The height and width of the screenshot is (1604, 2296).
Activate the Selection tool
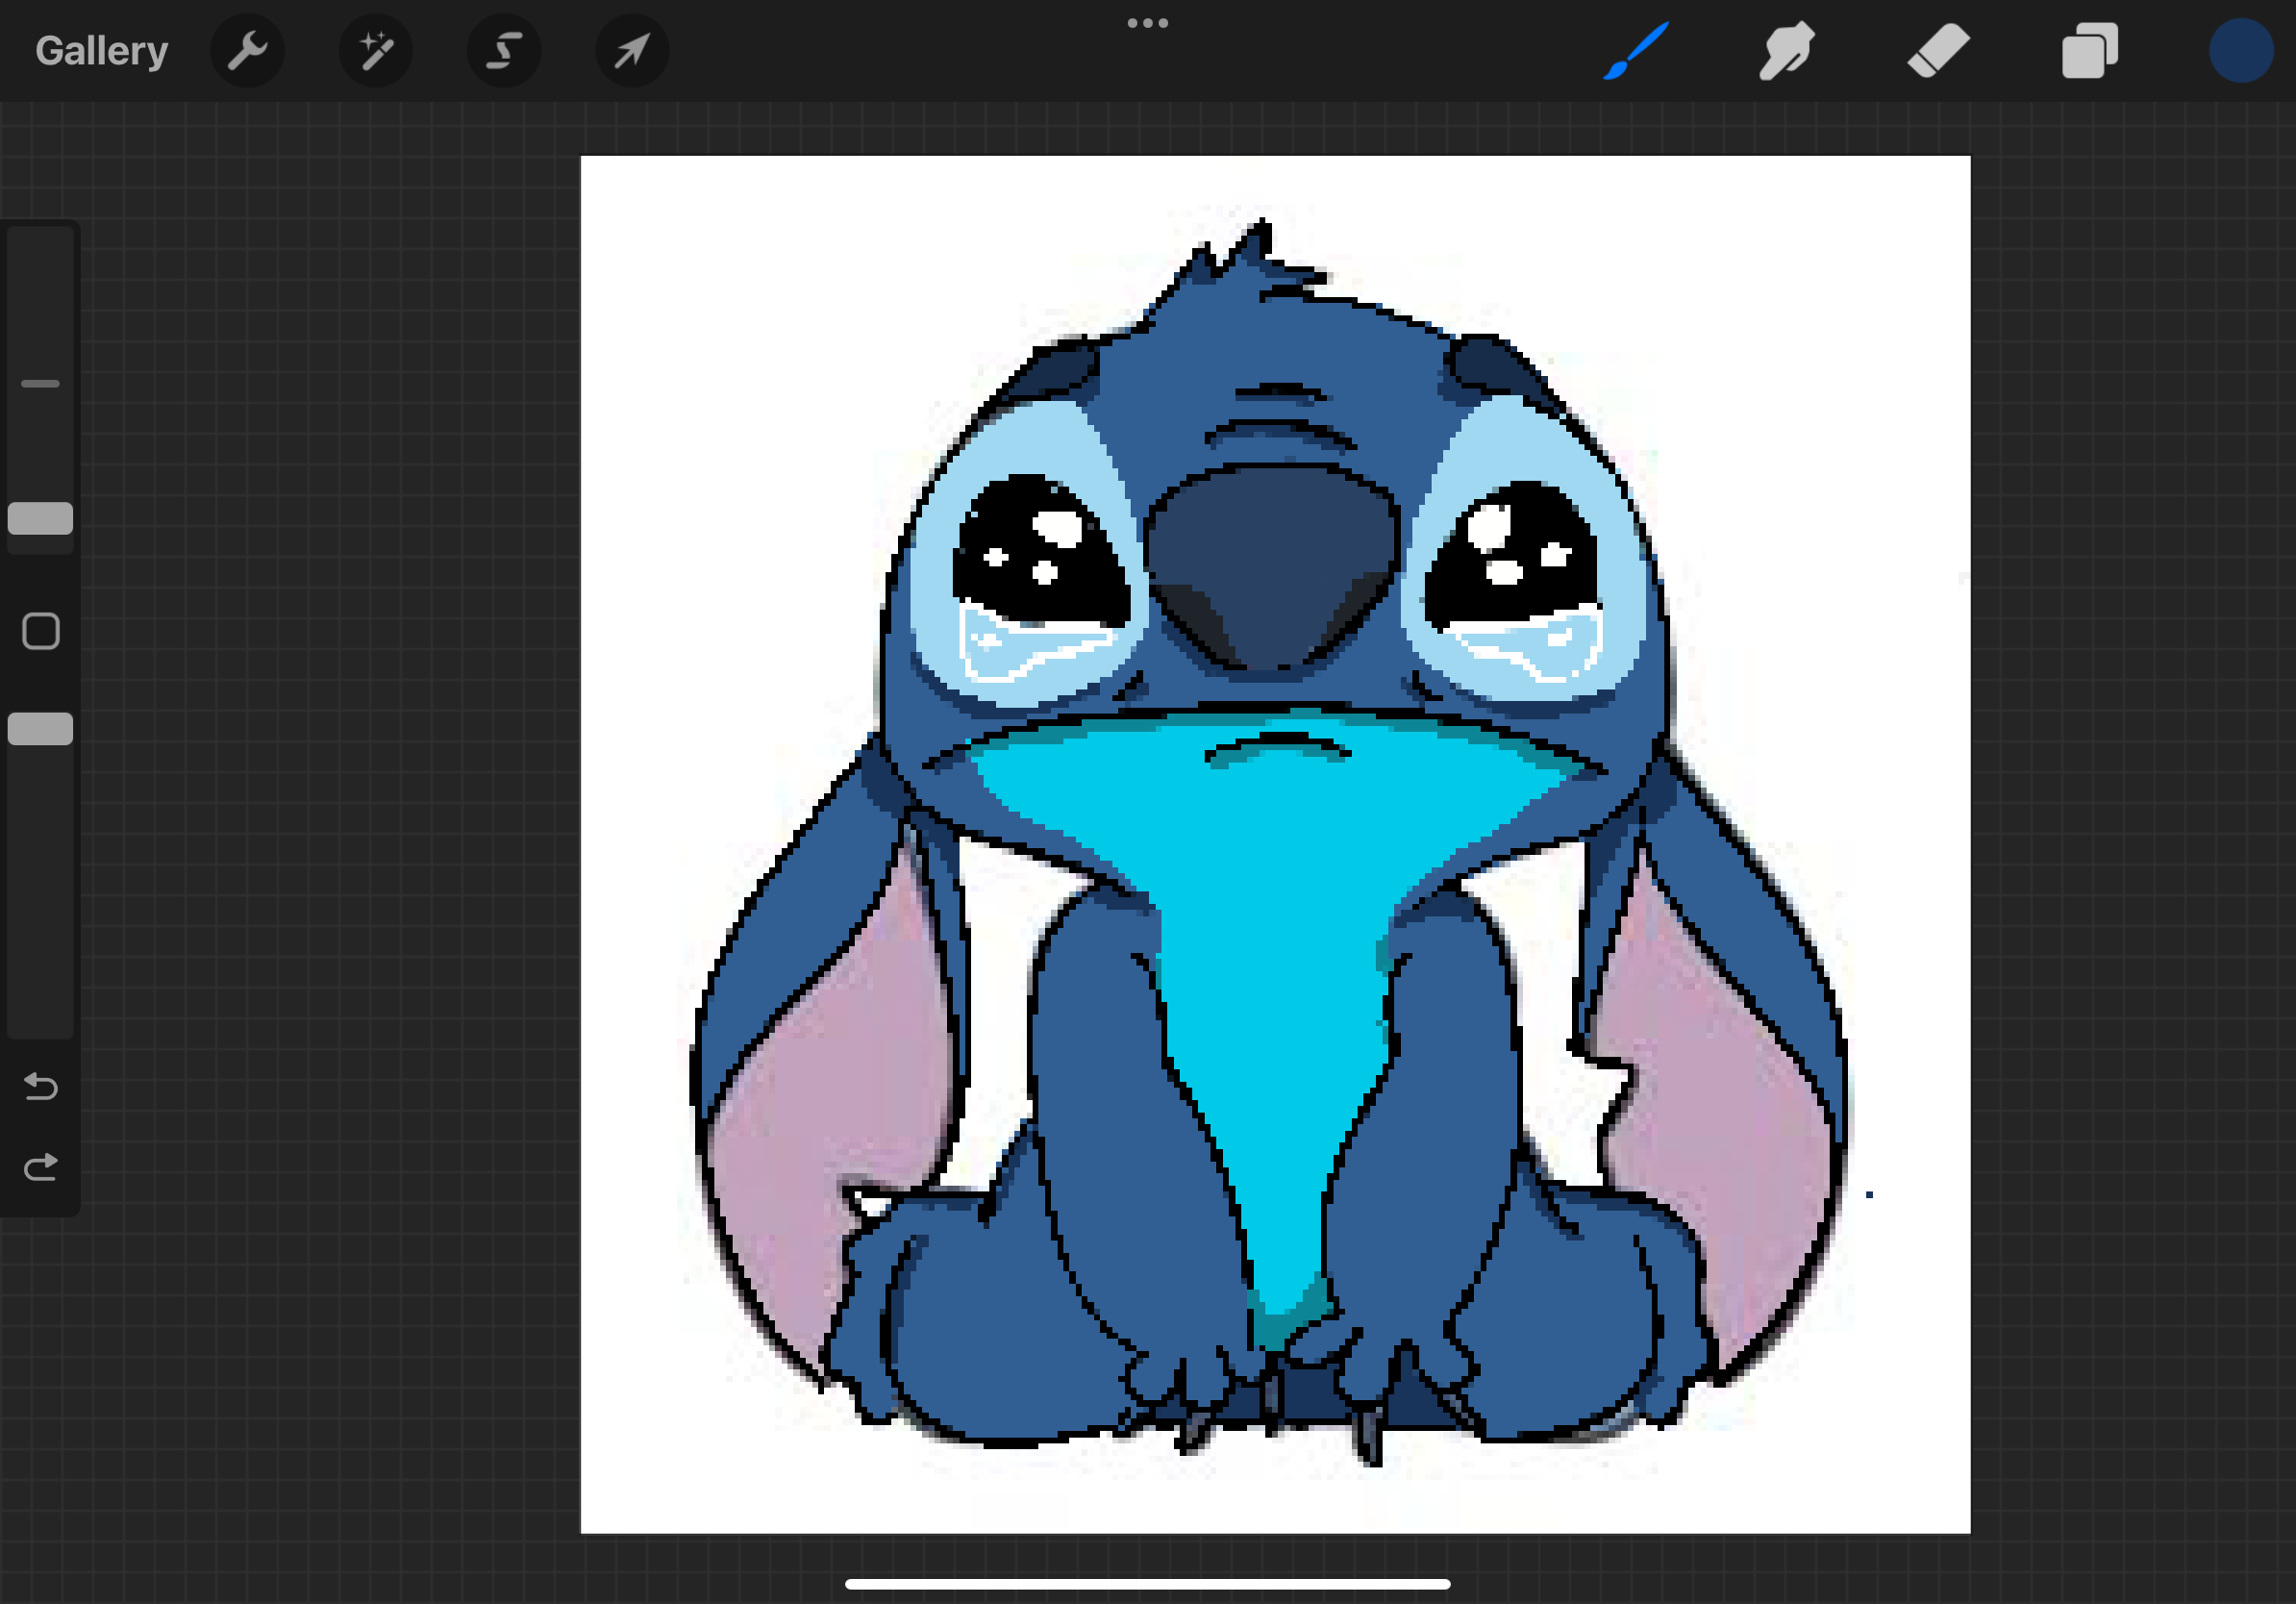(504, 51)
